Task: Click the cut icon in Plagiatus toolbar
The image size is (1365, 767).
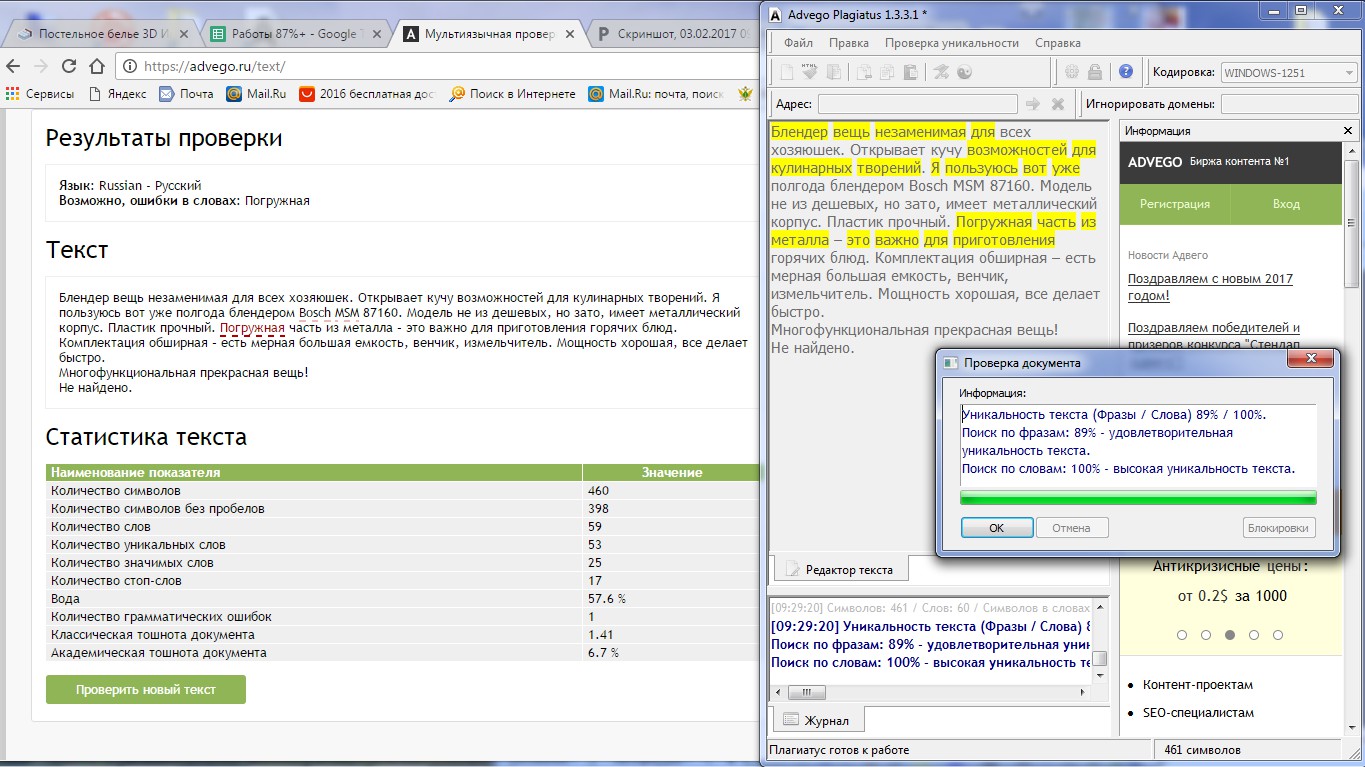Action: point(864,72)
